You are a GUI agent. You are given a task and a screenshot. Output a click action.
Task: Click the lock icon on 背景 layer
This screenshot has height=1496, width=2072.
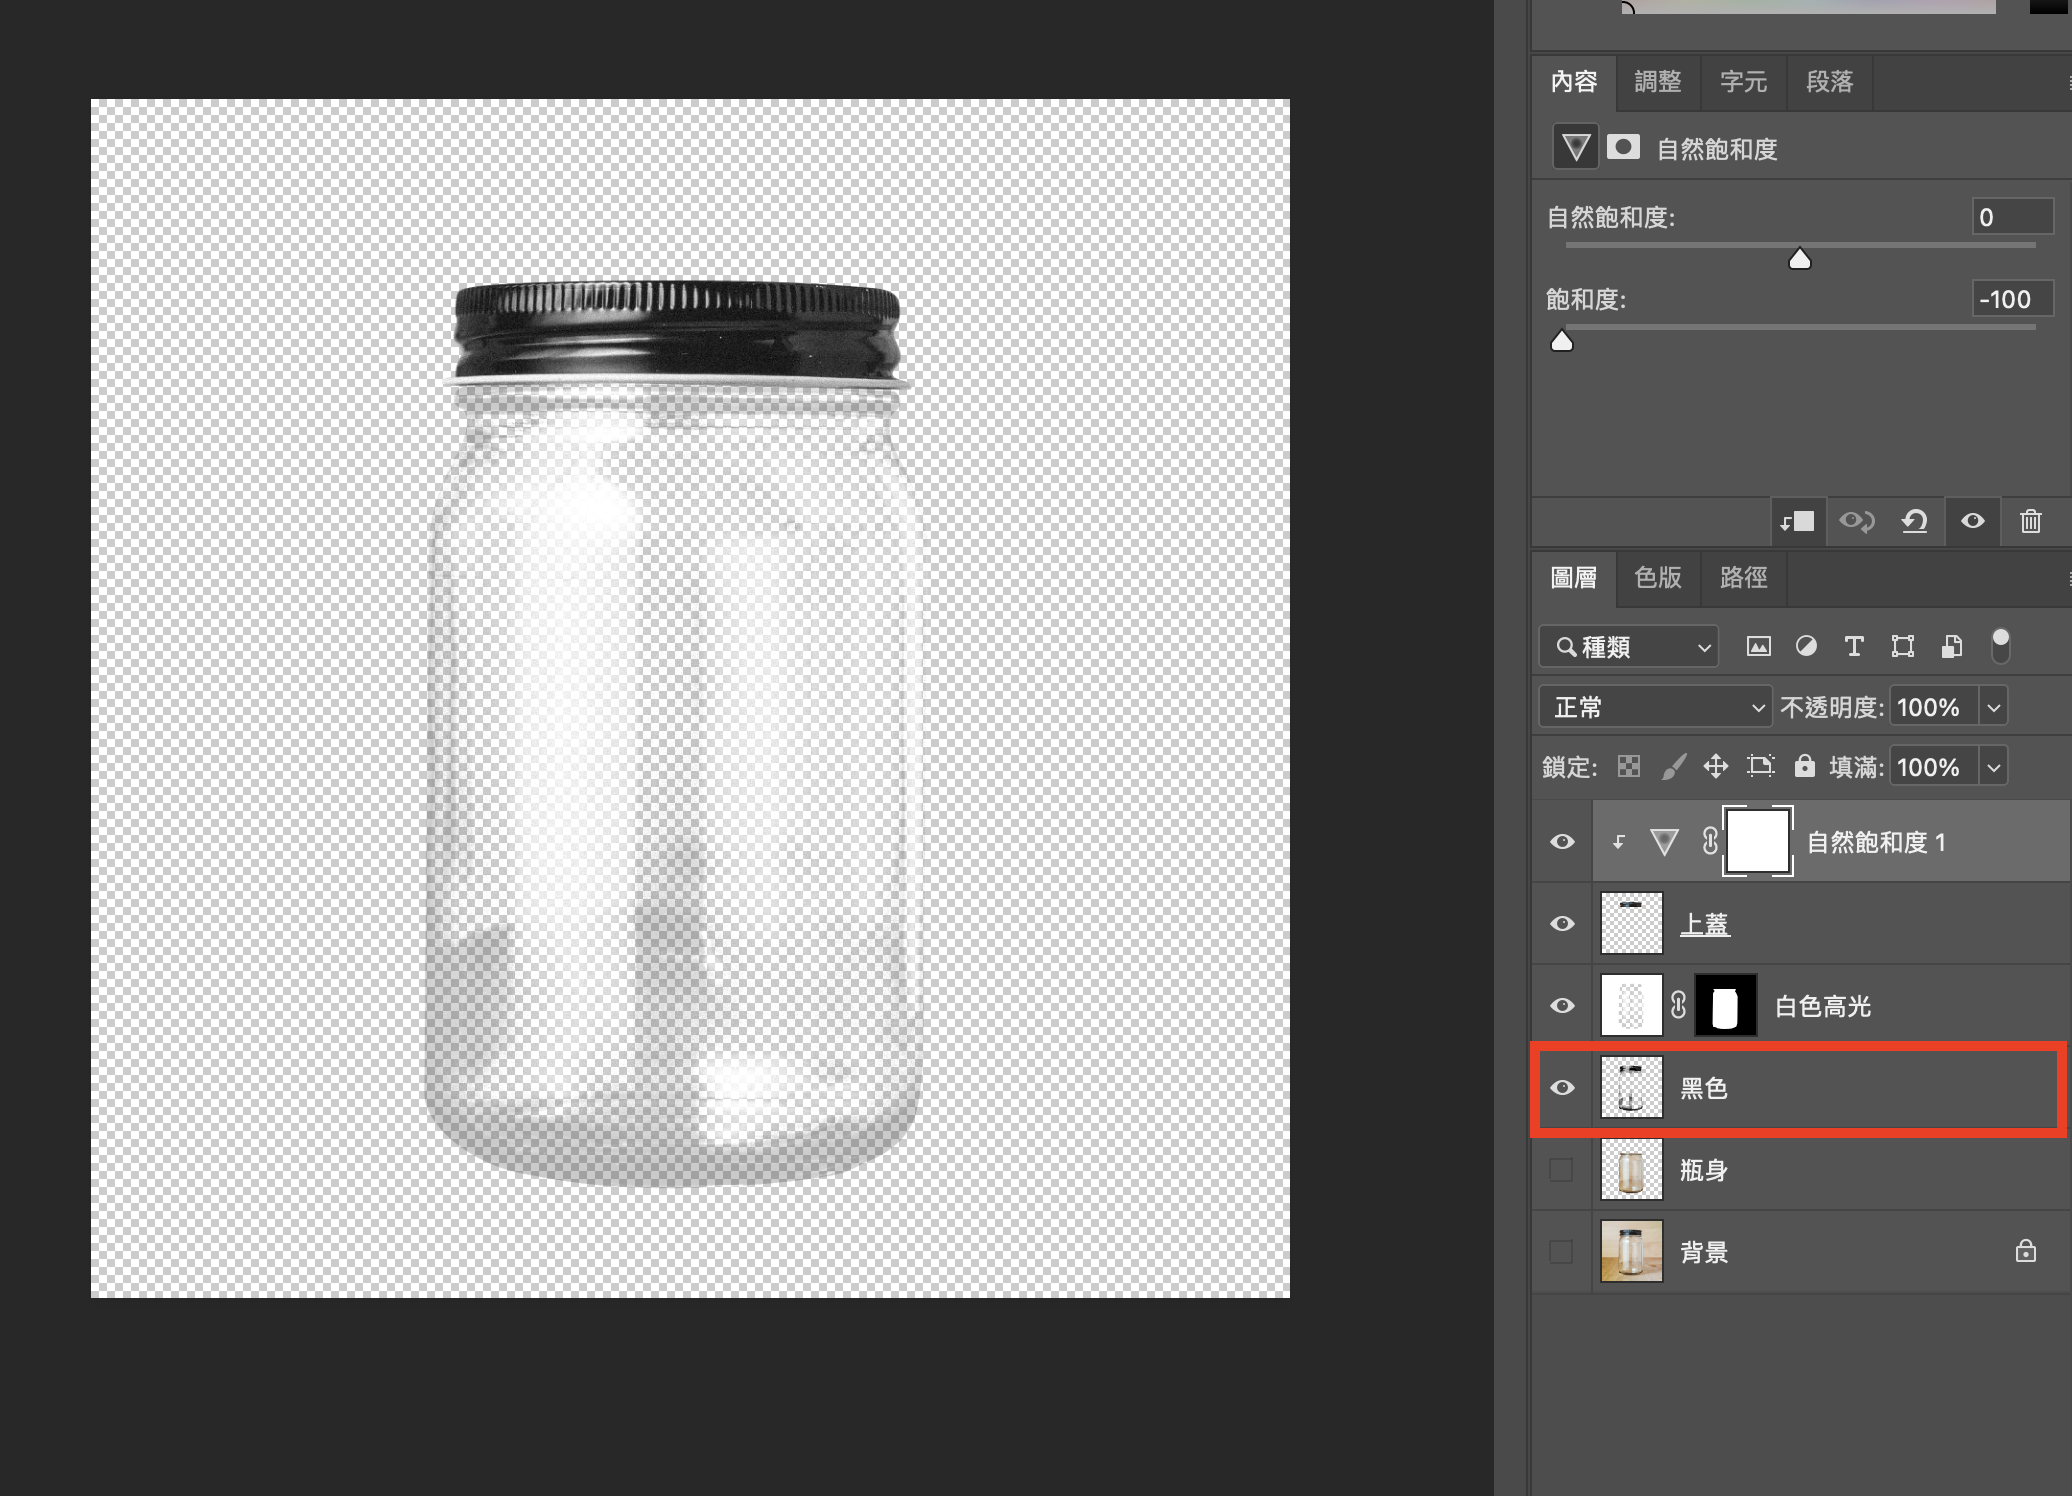pos(2026,1251)
